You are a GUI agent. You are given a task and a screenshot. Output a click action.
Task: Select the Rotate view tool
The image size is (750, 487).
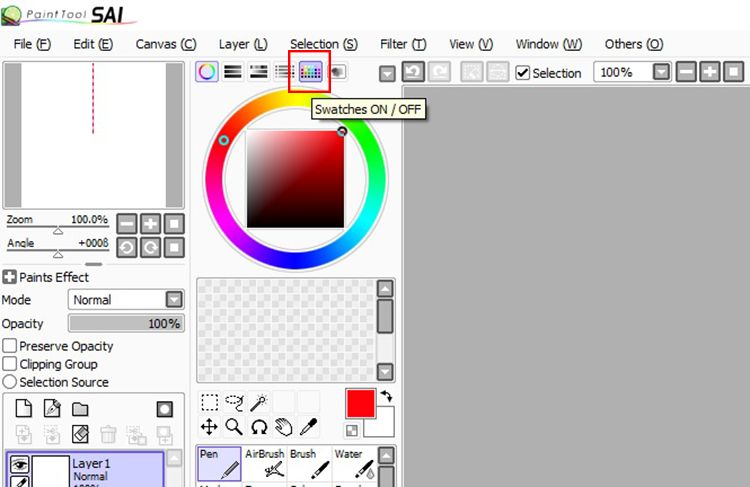click(x=259, y=427)
